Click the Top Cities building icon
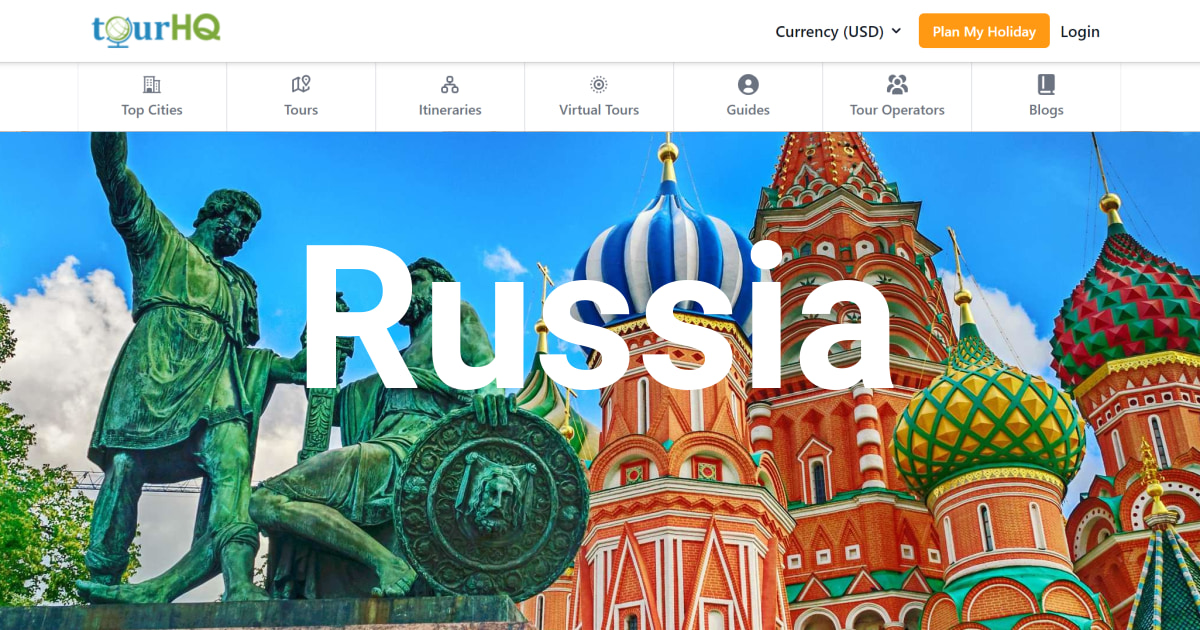The width and height of the screenshot is (1200, 630). 152,84
